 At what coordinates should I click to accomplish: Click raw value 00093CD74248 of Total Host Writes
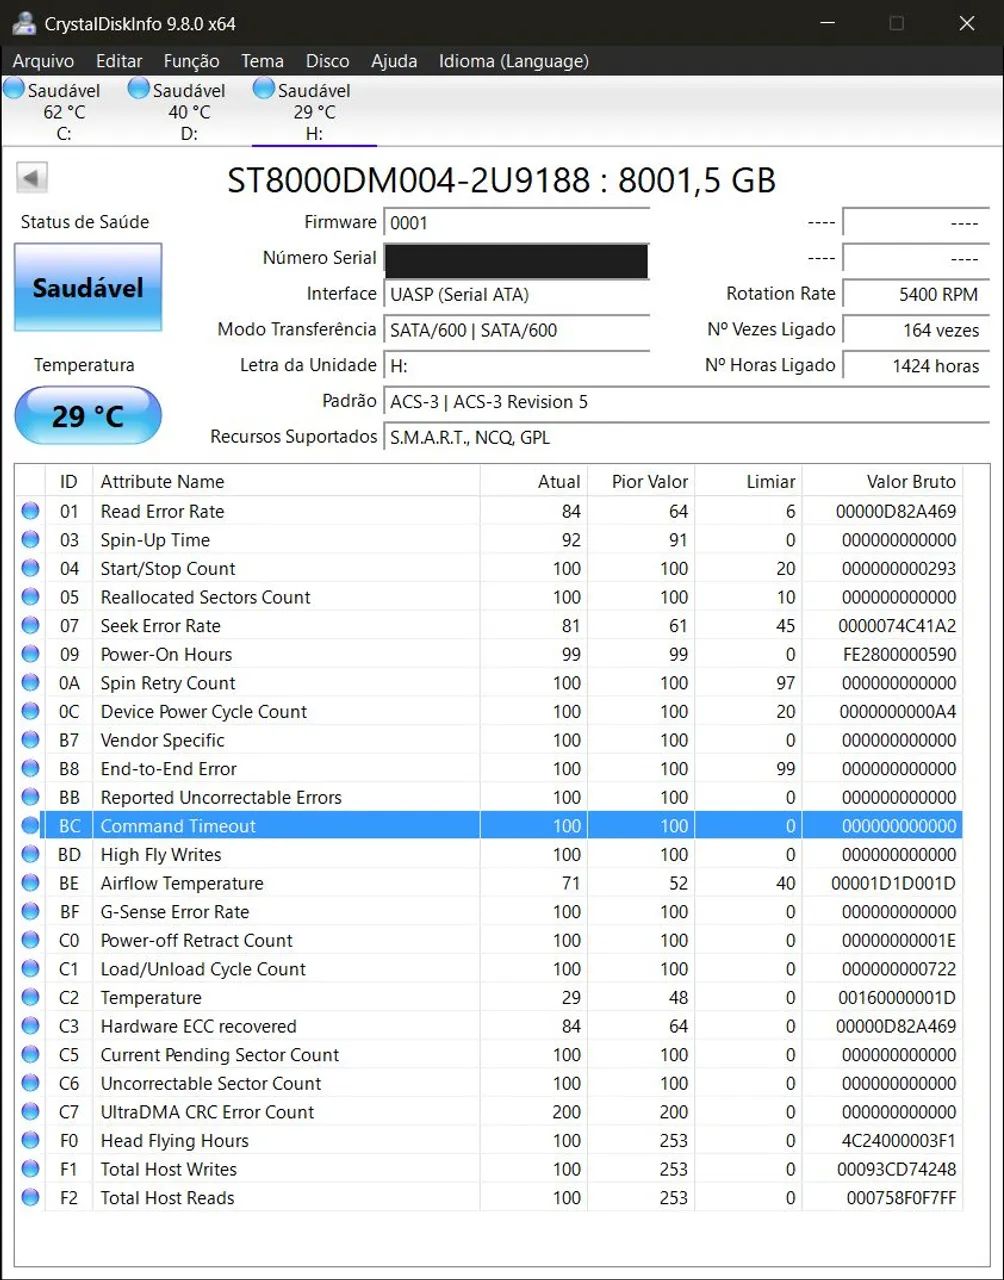click(x=896, y=1169)
